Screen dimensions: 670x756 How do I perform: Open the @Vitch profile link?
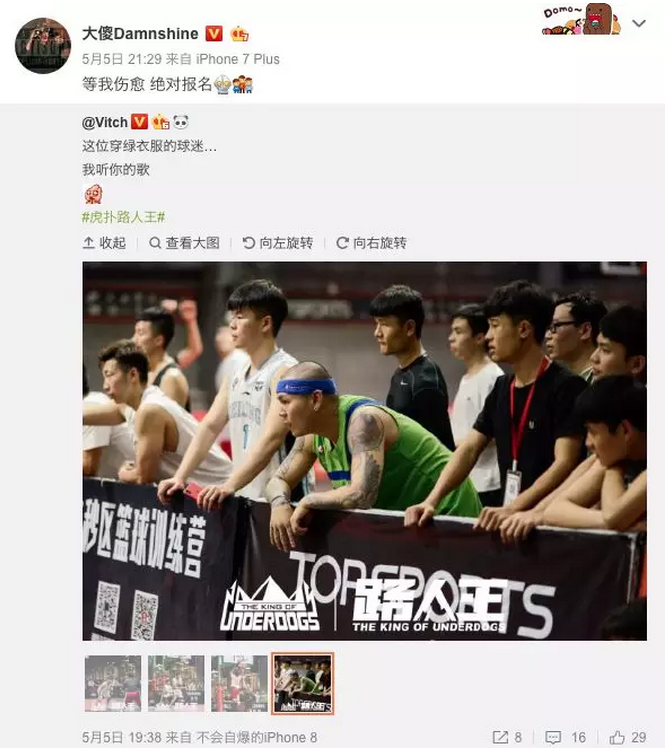click(105, 122)
